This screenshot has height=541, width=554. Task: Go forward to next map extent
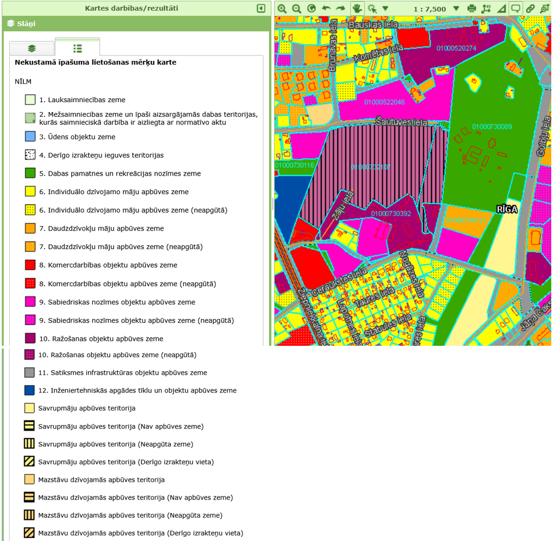tap(341, 8)
